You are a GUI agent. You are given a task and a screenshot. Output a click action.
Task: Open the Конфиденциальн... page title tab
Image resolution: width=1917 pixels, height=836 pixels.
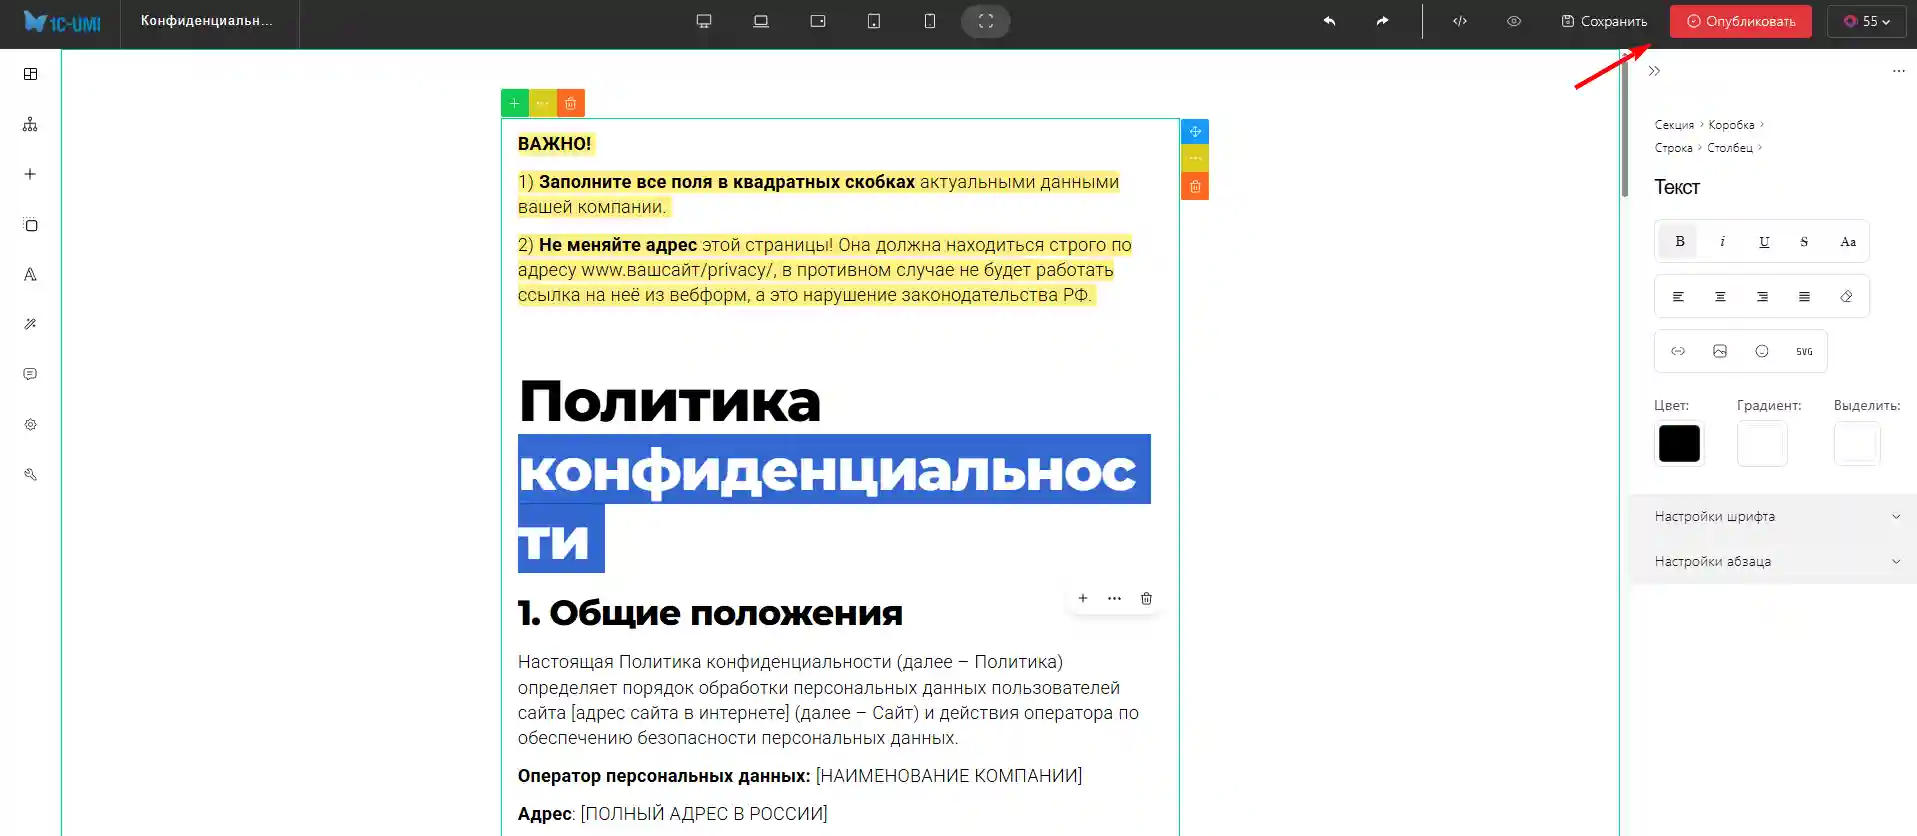pos(207,21)
